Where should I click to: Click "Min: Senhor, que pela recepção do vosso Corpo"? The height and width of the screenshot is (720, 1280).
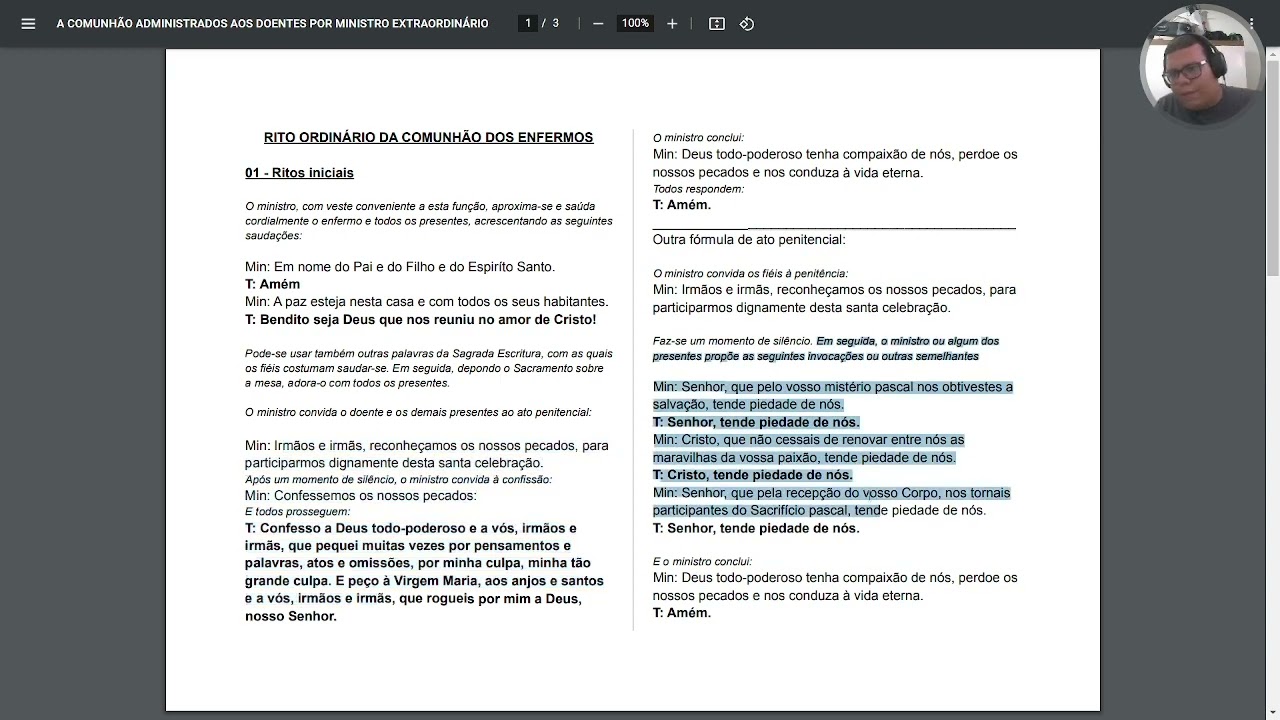point(832,502)
